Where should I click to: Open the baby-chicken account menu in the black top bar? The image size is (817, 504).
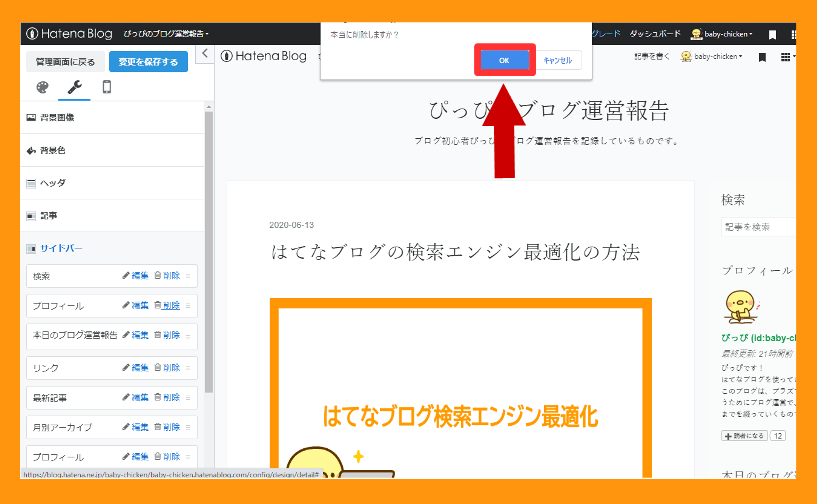click(x=722, y=34)
